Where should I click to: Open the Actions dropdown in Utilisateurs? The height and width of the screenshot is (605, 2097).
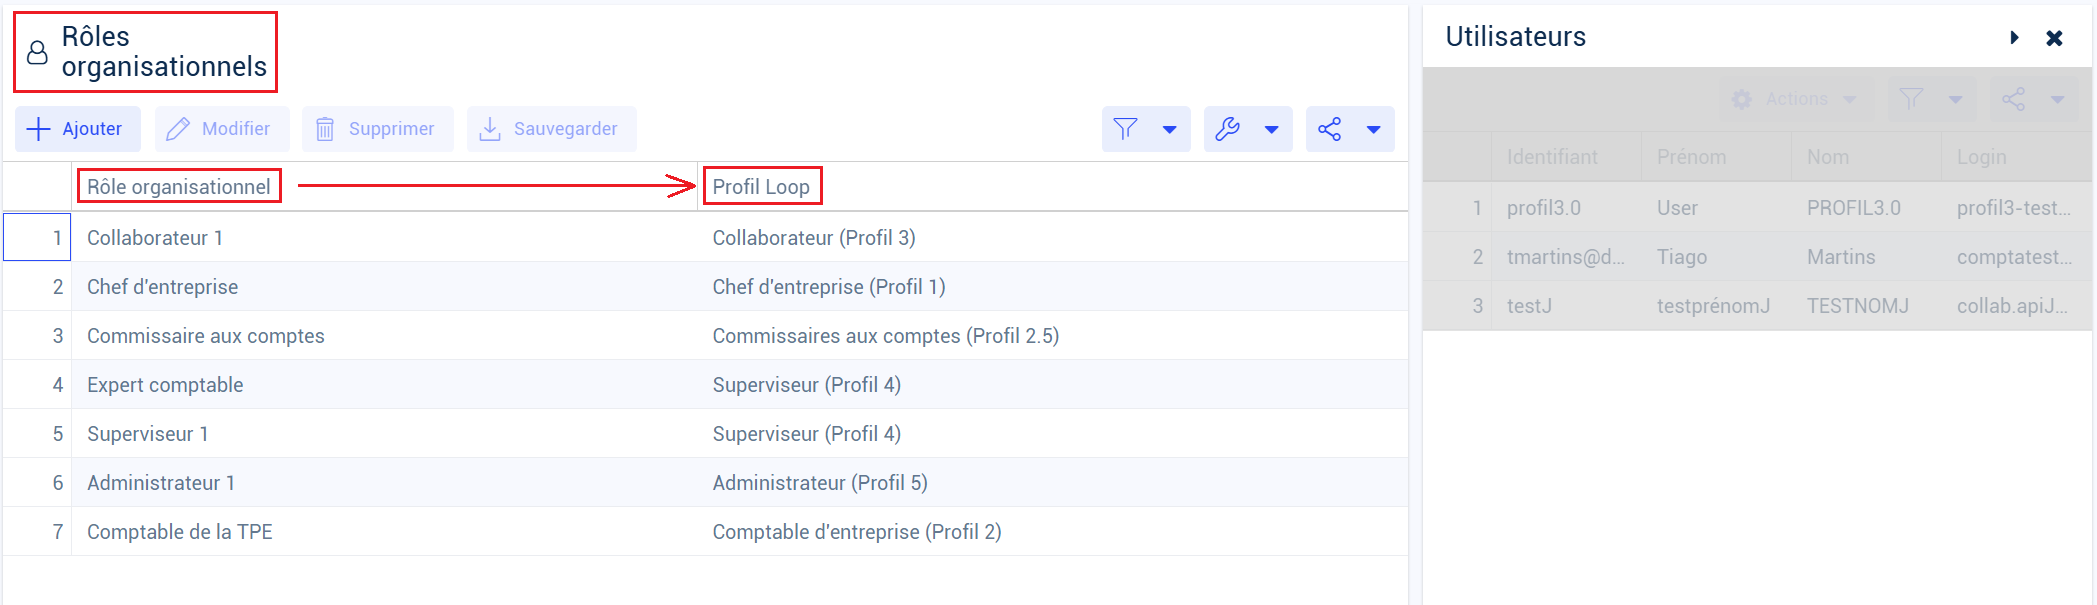point(1795,99)
